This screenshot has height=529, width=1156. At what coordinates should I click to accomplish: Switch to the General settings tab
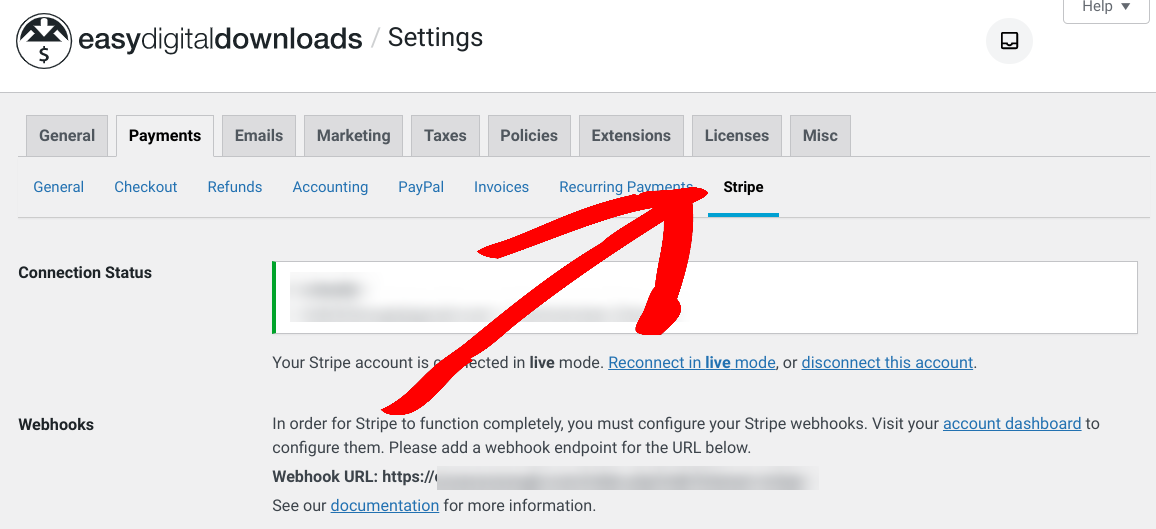pos(67,136)
